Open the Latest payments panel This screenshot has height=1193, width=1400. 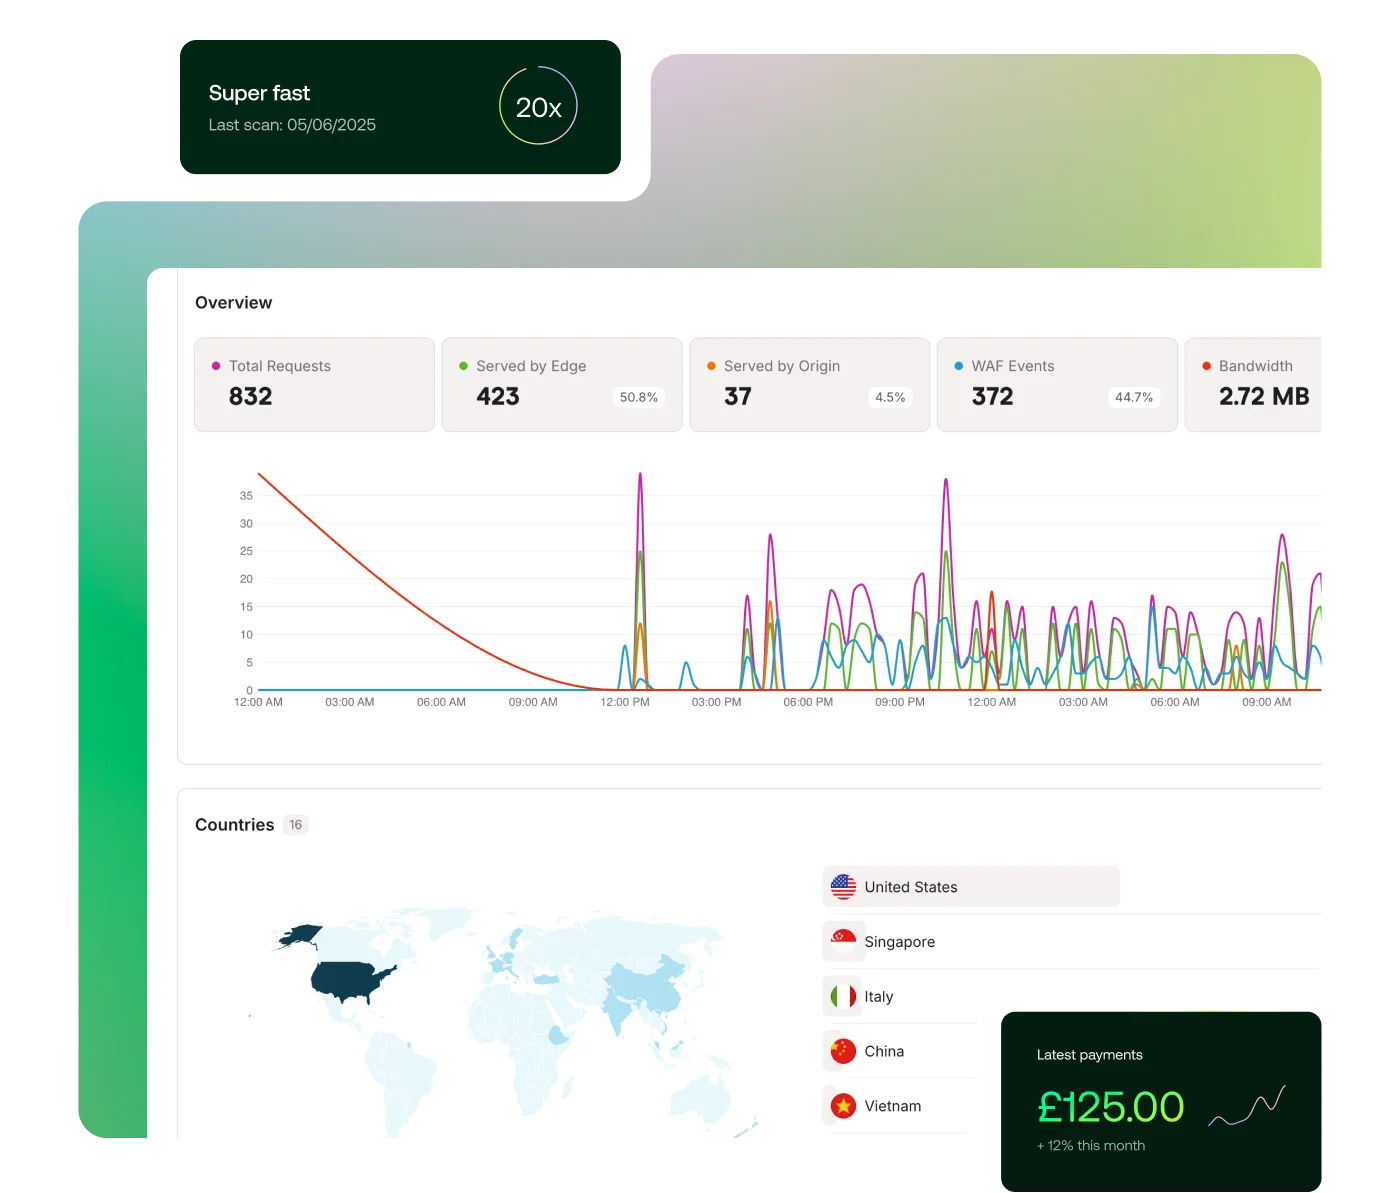(x=1089, y=1055)
